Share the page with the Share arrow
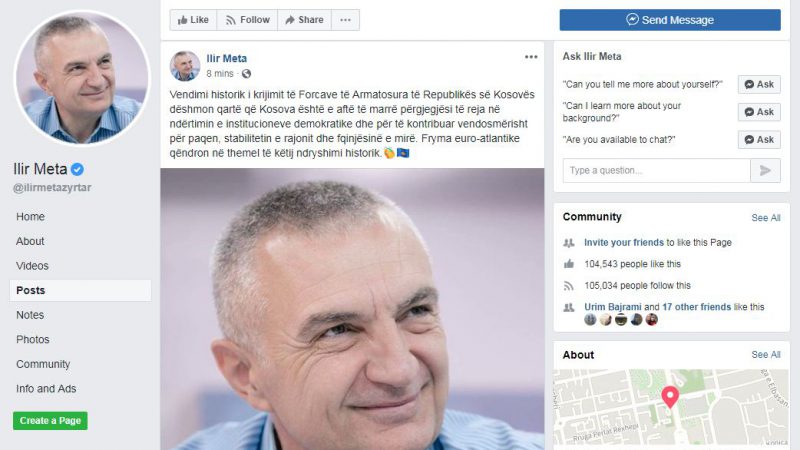The image size is (800, 450). [305, 20]
